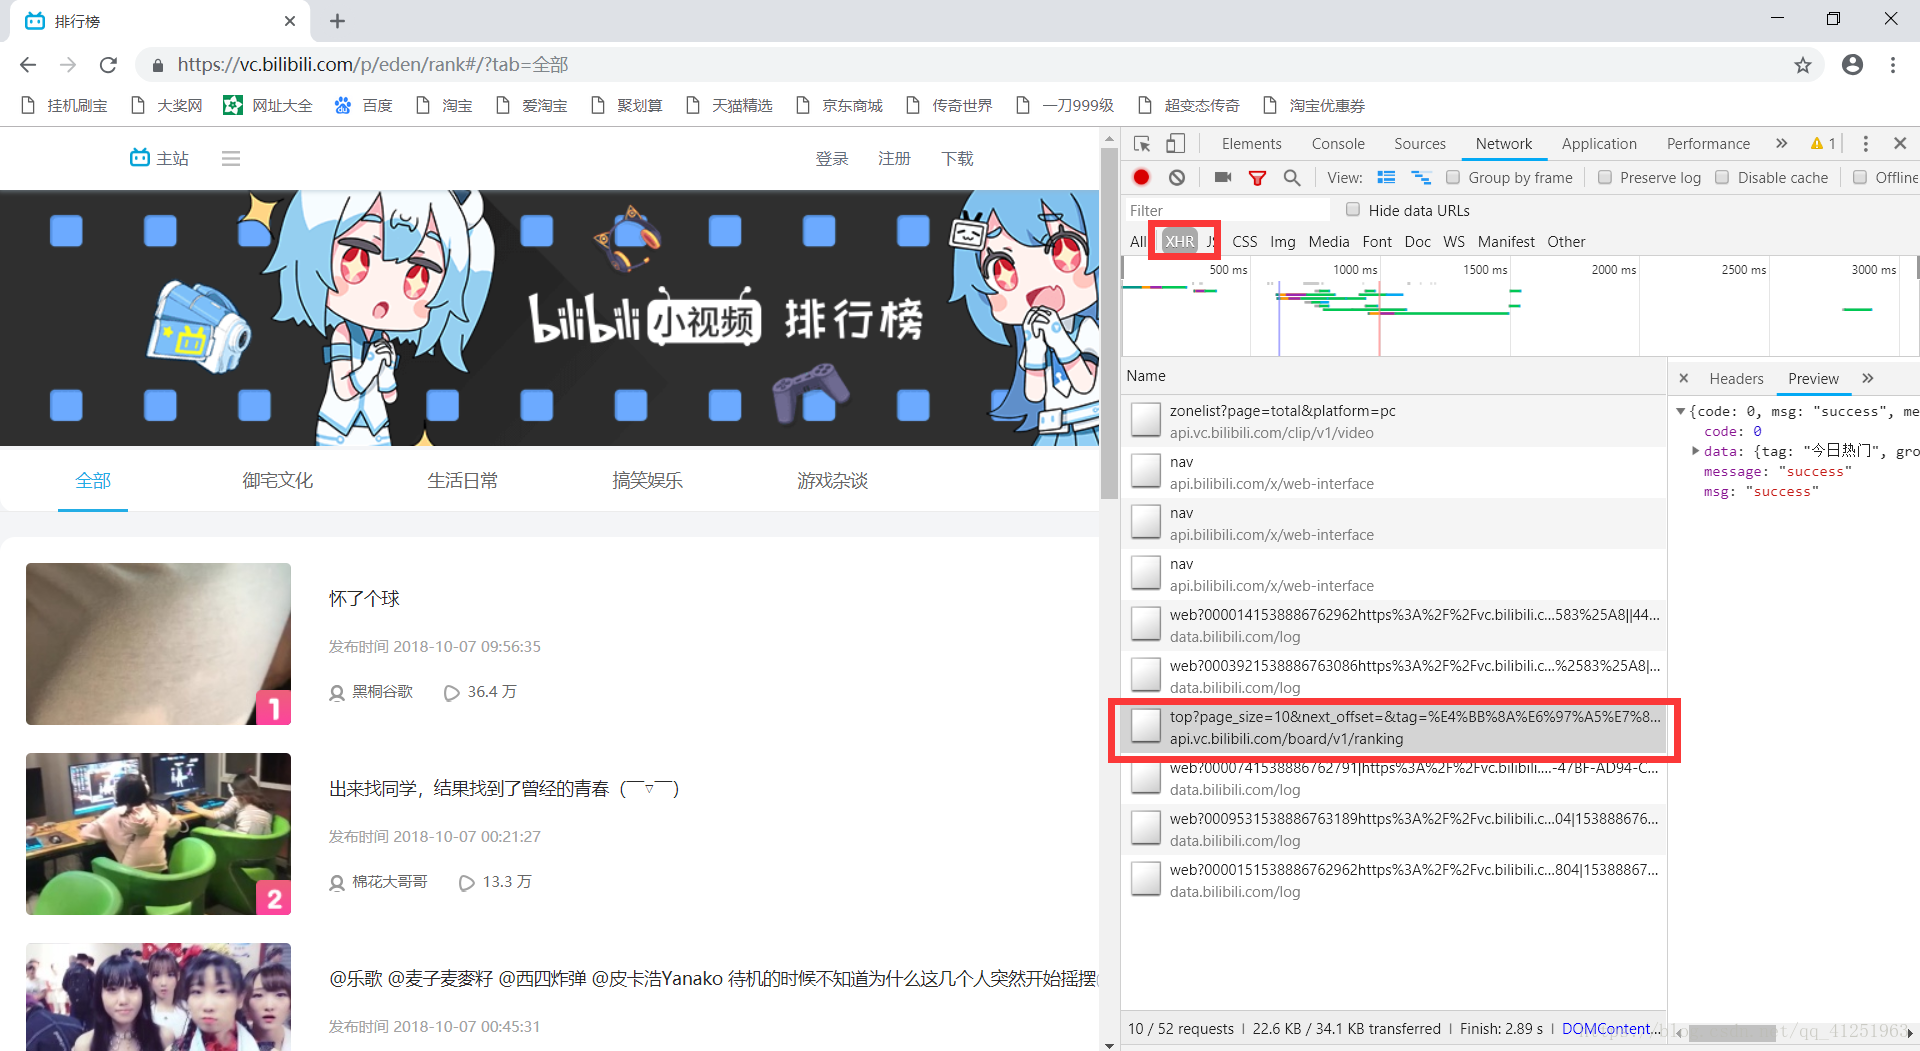Bookmark this page with star icon
Screen dimensions: 1920x1051
pos(1803,65)
